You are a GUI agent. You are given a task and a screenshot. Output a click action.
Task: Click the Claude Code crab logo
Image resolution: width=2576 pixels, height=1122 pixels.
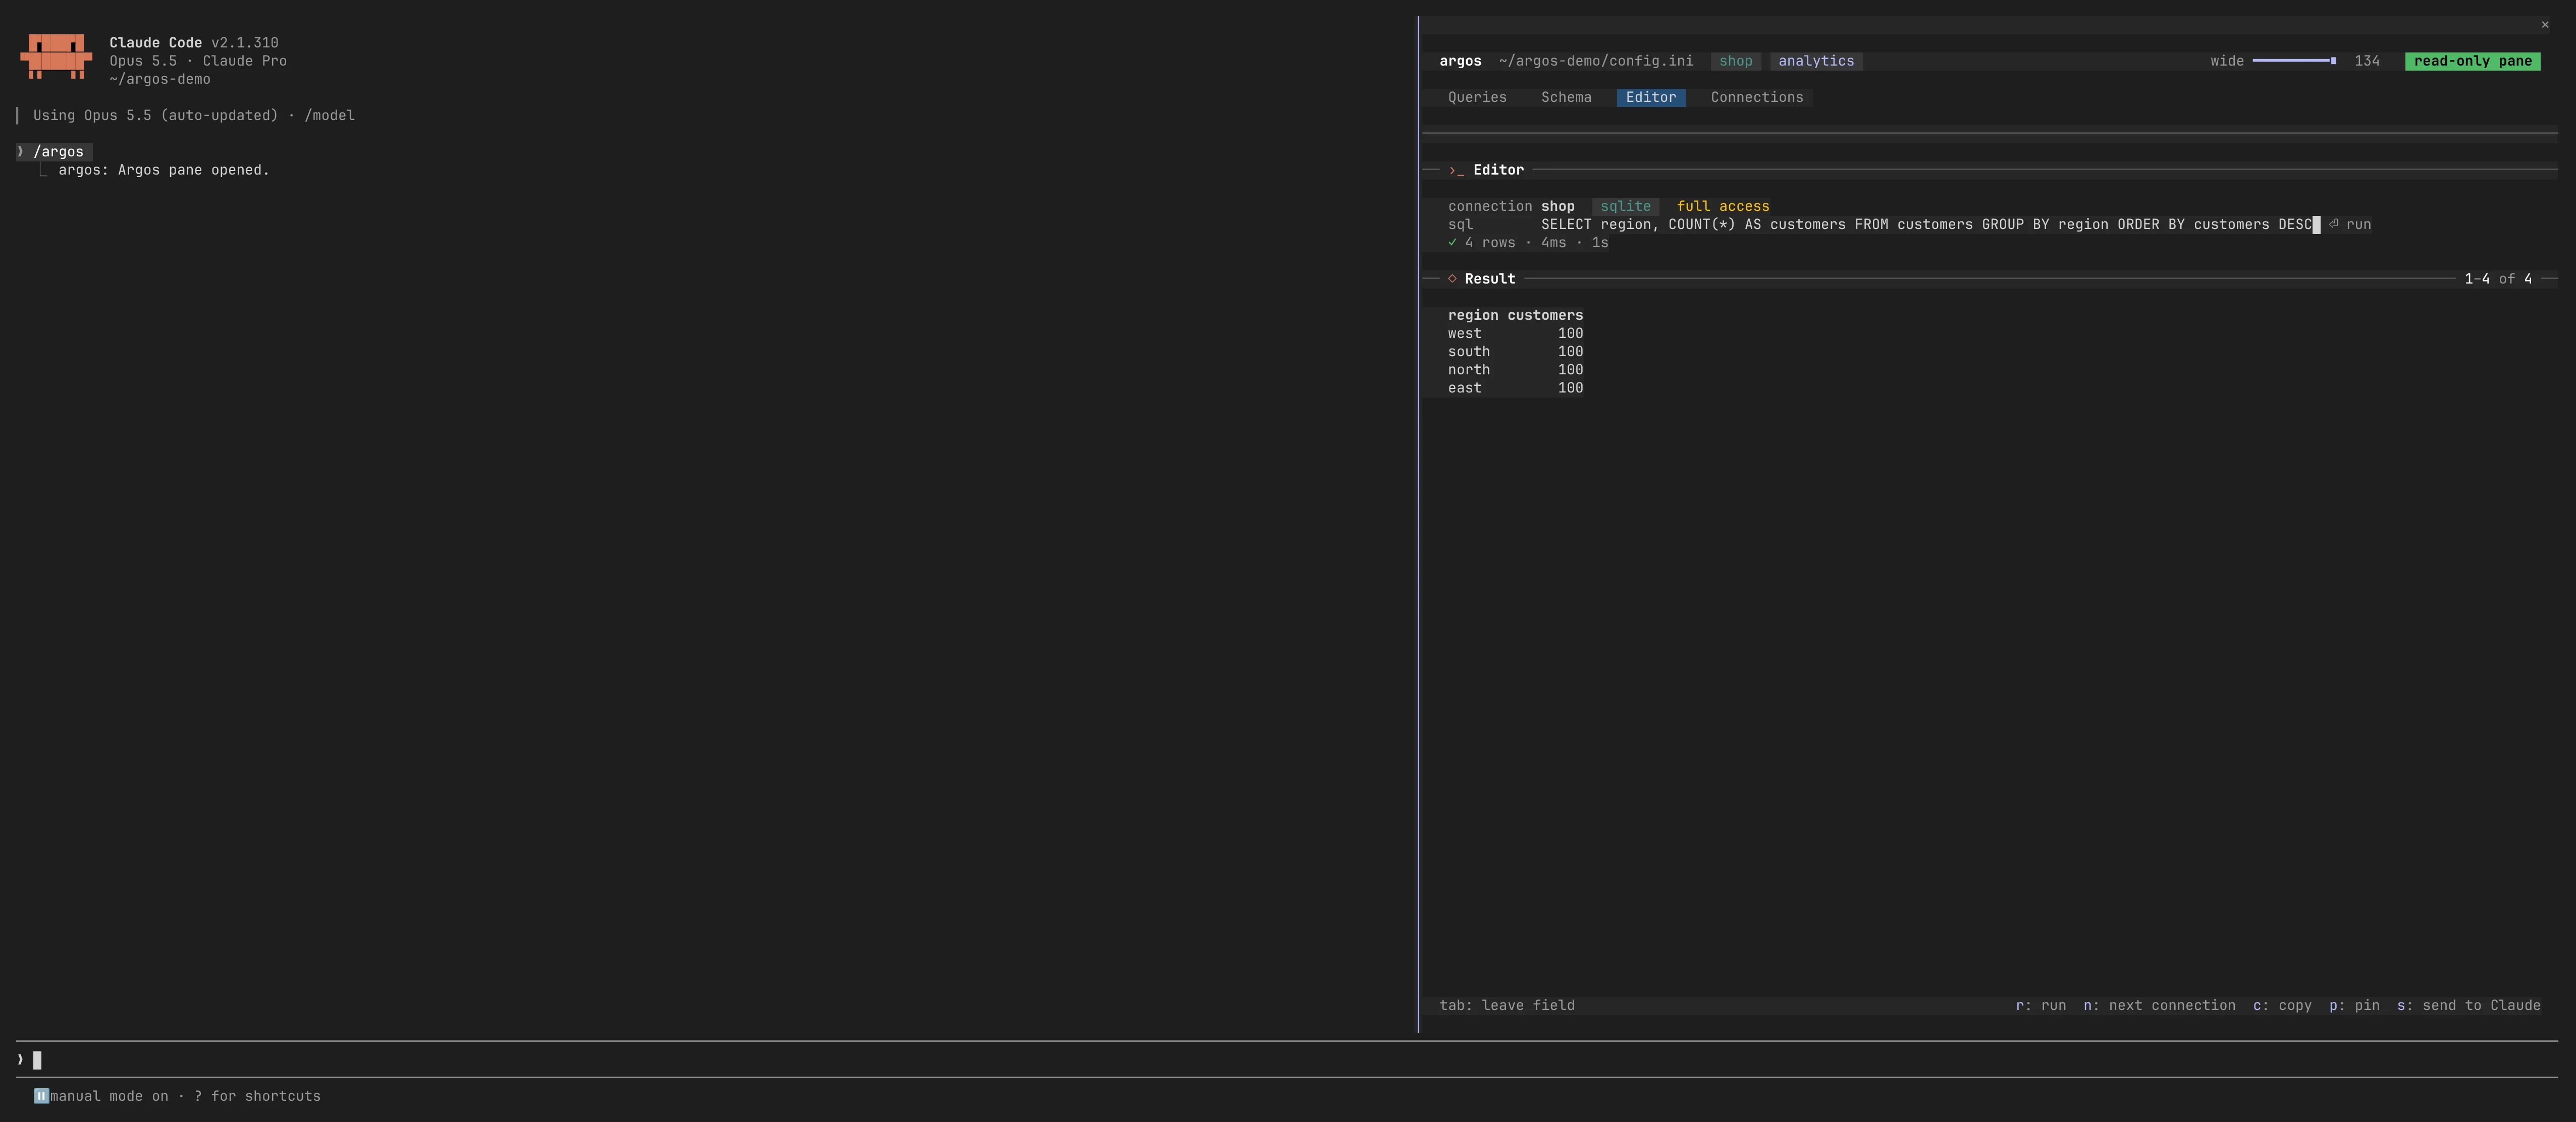pyautogui.click(x=56, y=57)
